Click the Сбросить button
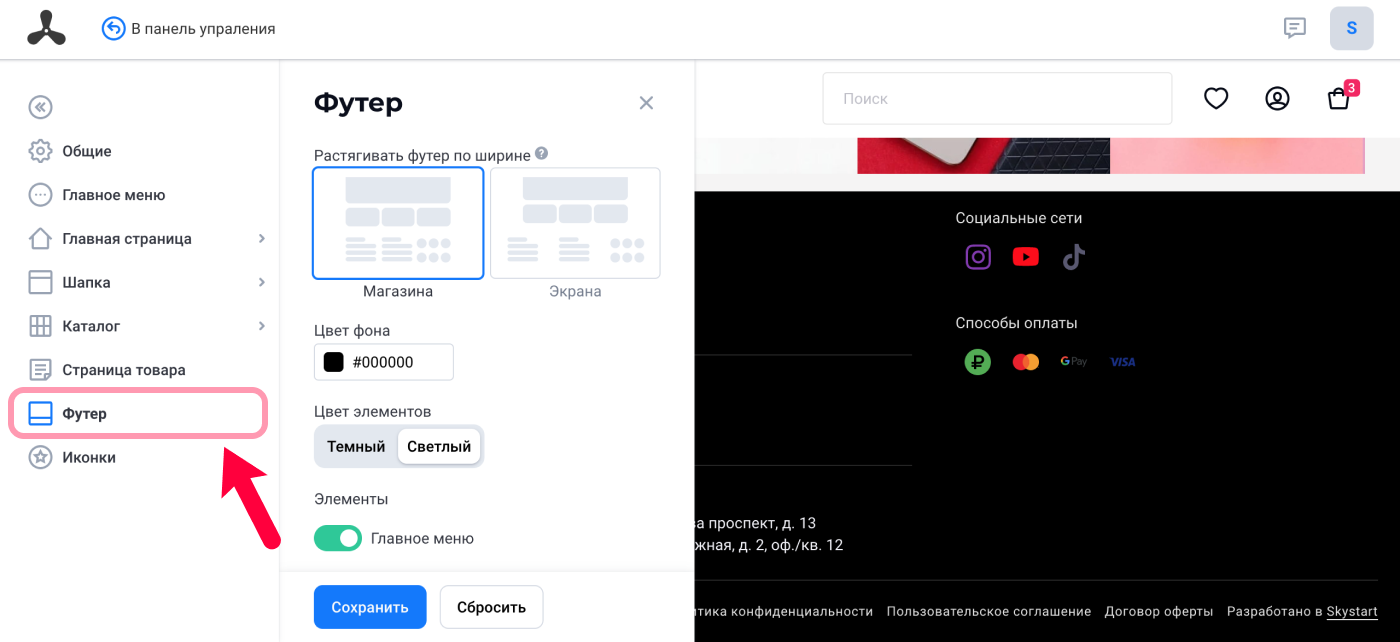 [491, 607]
